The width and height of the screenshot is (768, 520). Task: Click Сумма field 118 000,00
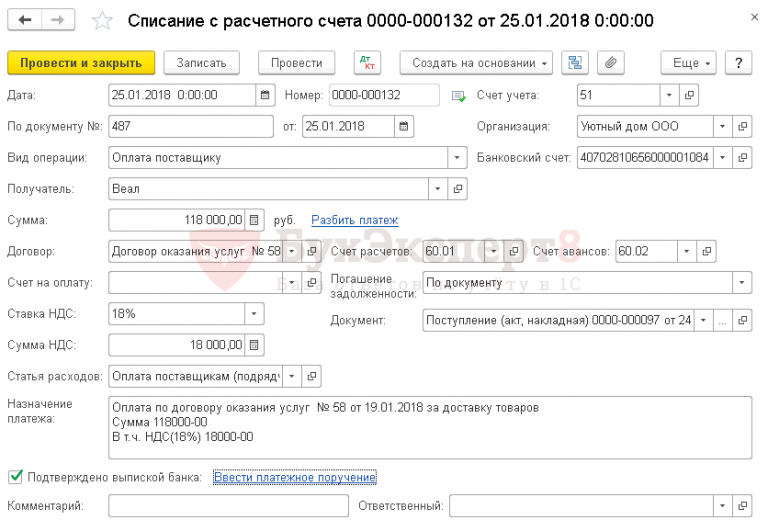click(x=177, y=220)
